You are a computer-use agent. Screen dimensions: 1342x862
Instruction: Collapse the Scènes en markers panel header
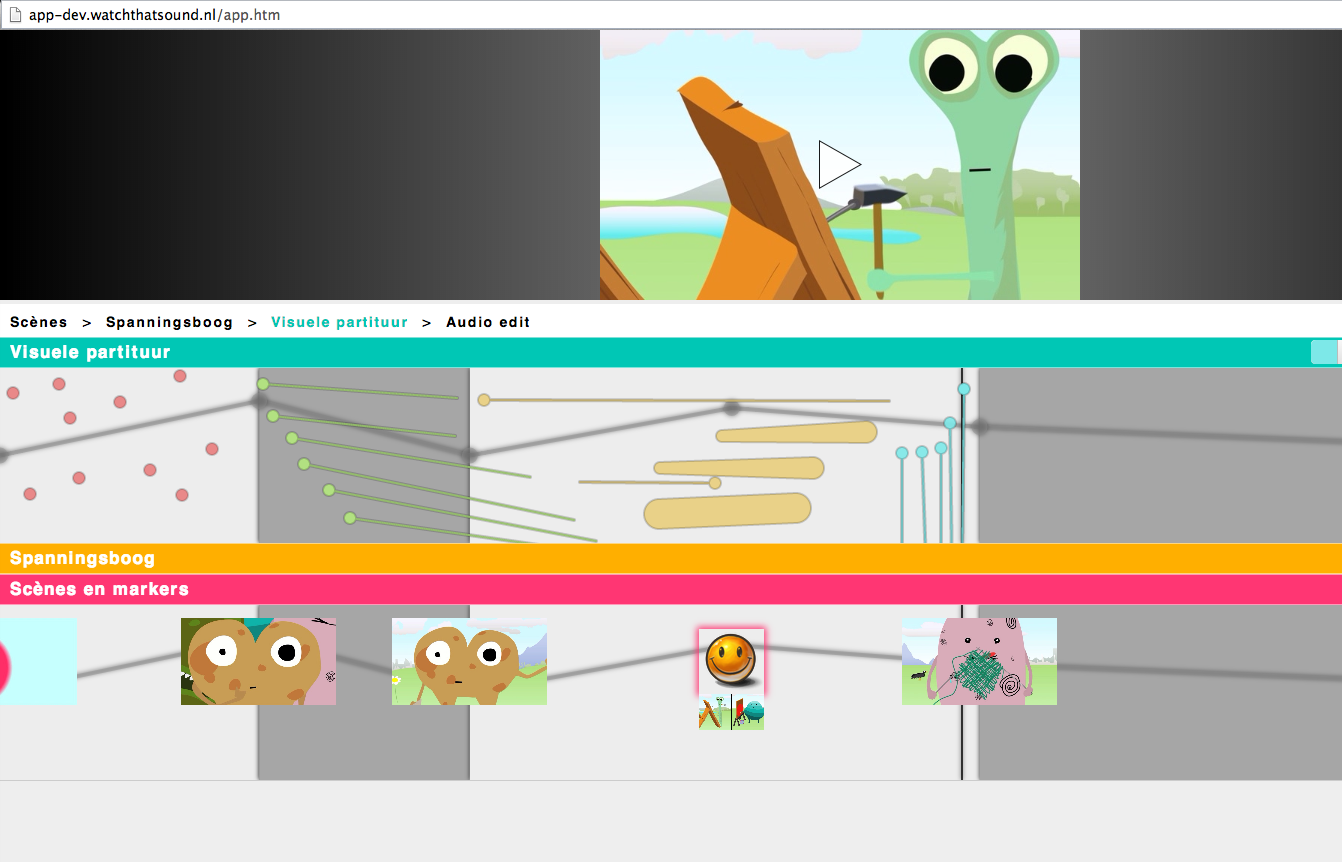(x=99, y=589)
